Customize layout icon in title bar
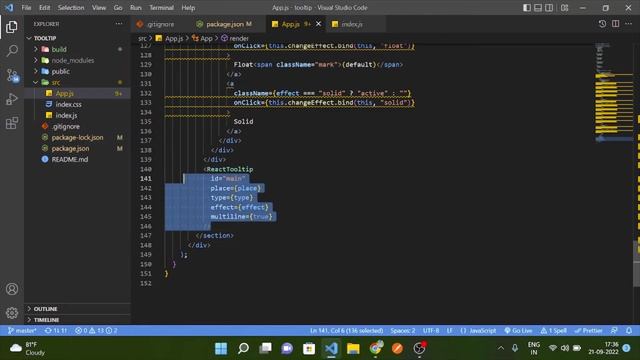This screenshot has height=360, width=640. coord(564,7)
